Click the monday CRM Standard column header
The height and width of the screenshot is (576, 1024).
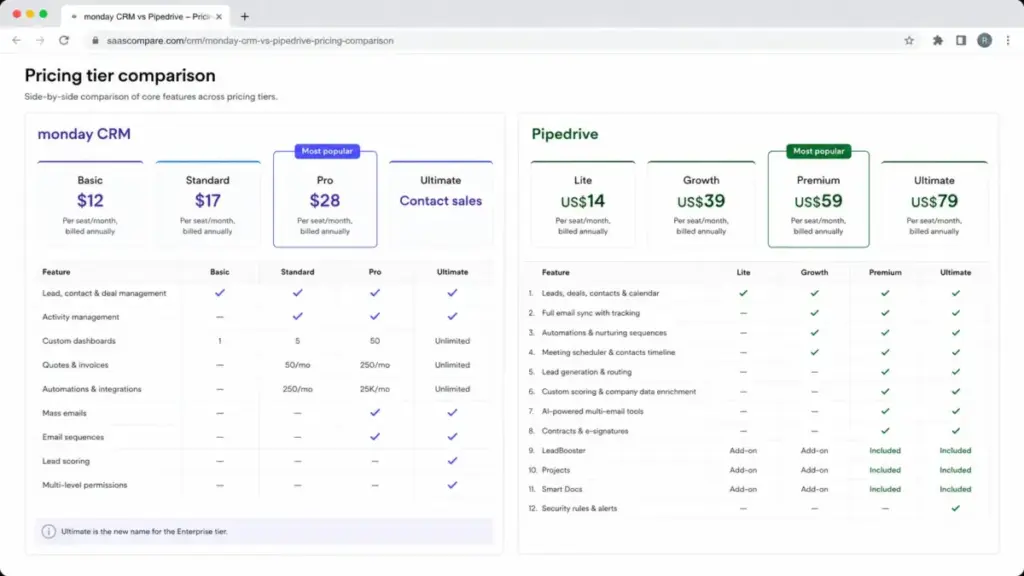click(297, 272)
